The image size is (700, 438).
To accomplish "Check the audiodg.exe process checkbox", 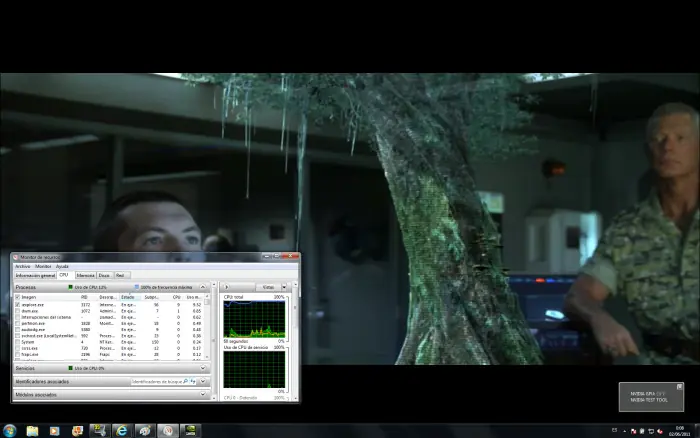I will 17,330.
